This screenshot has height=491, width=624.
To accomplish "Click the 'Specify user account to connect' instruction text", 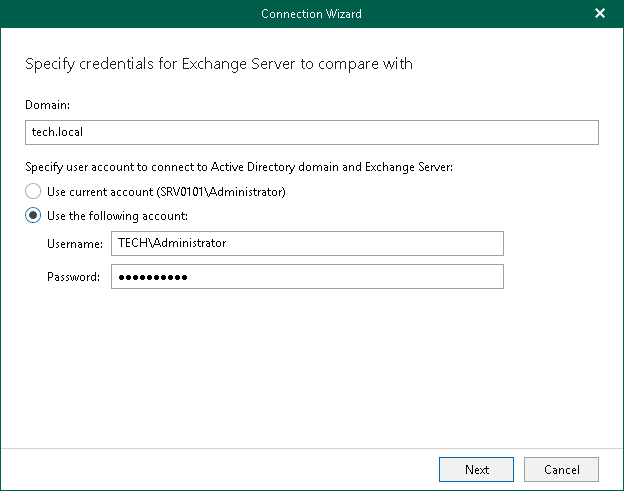I will [x=238, y=167].
